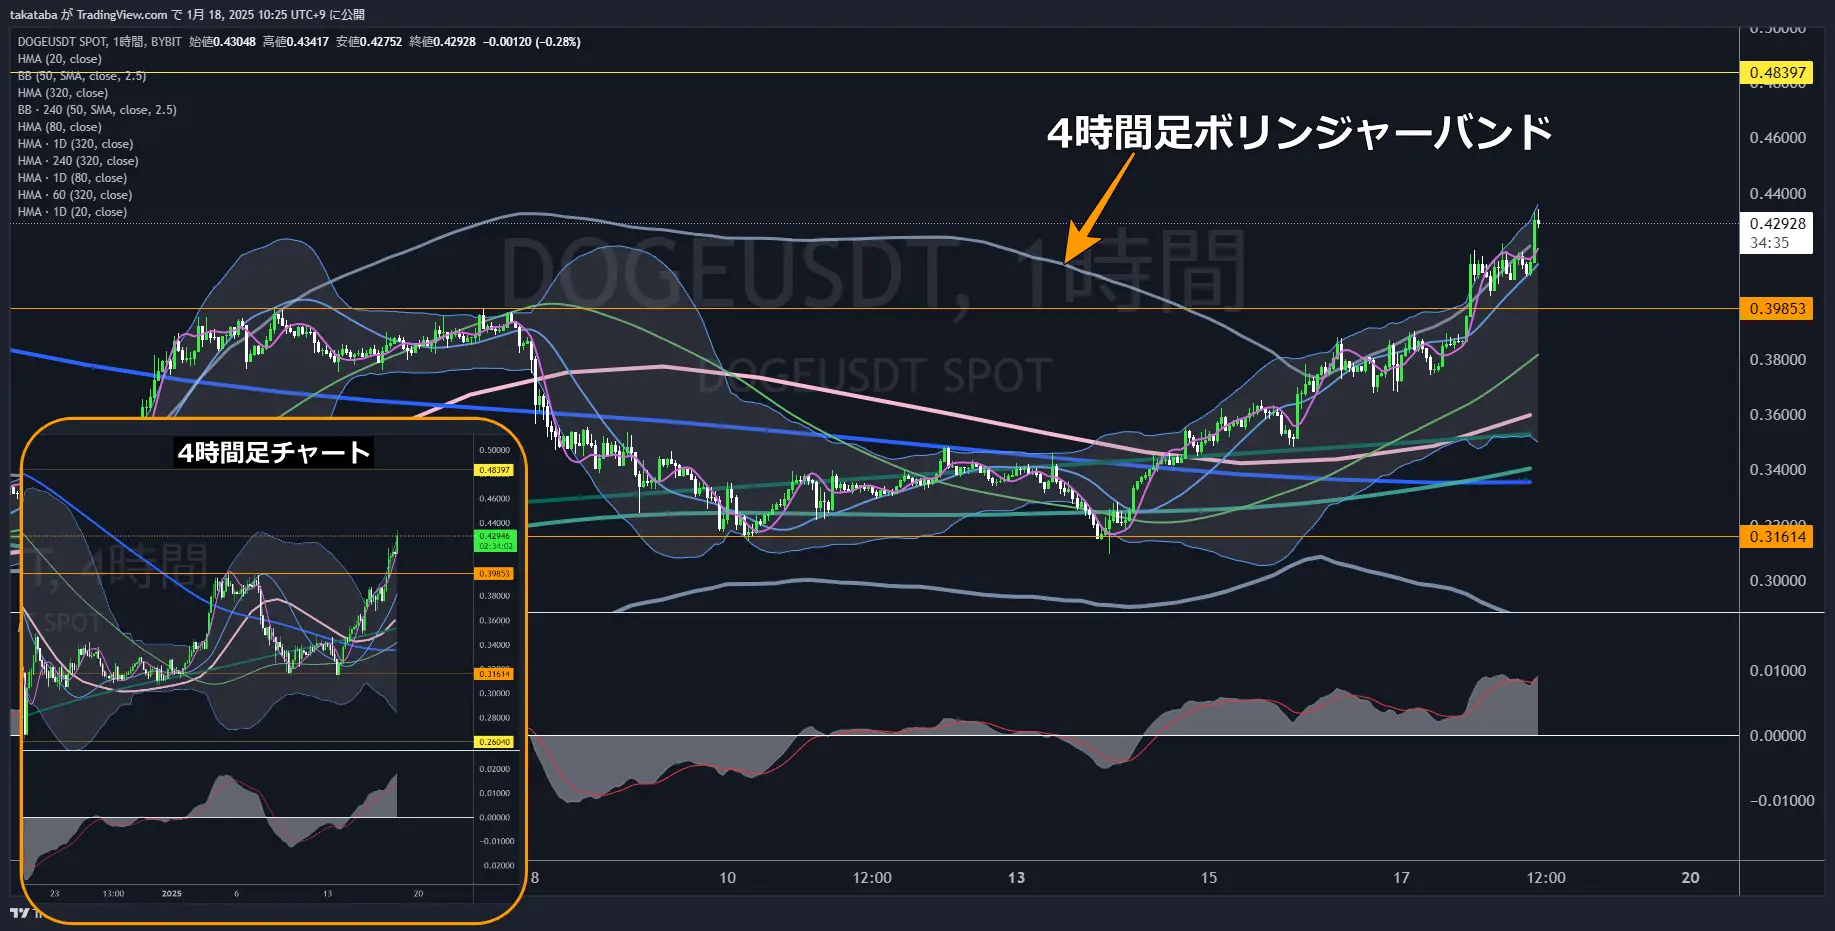Click the change value −0.00120 (−0.28%)

pos(532,42)
